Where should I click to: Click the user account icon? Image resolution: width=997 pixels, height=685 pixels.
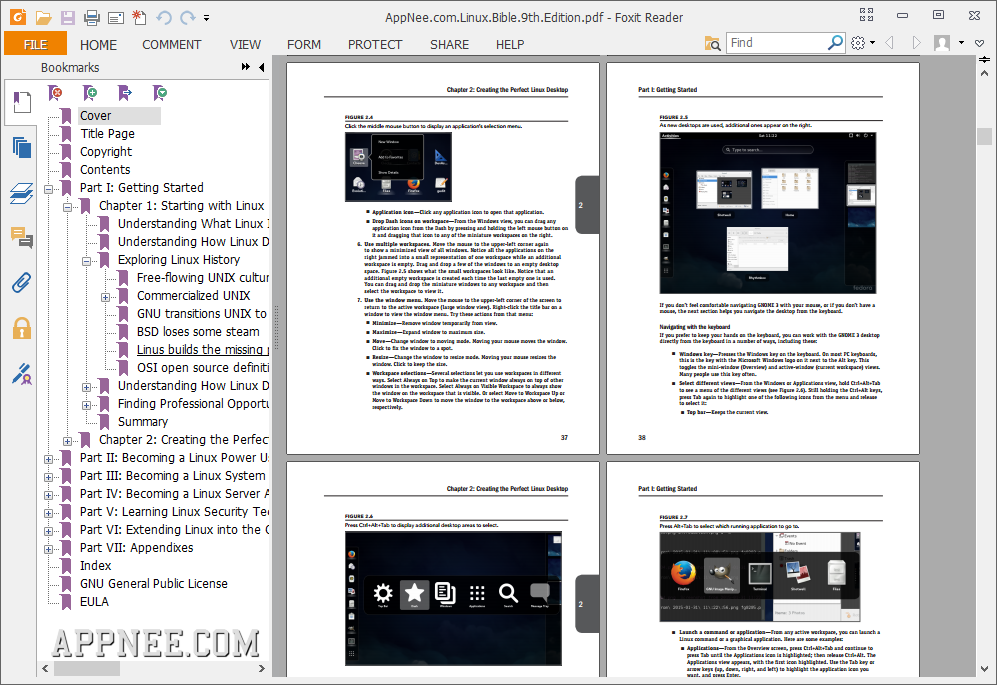[x=942, y=43]
